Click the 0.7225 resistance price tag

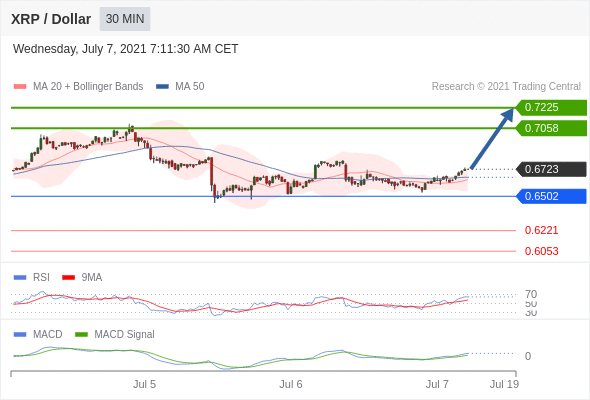[551, 108]
